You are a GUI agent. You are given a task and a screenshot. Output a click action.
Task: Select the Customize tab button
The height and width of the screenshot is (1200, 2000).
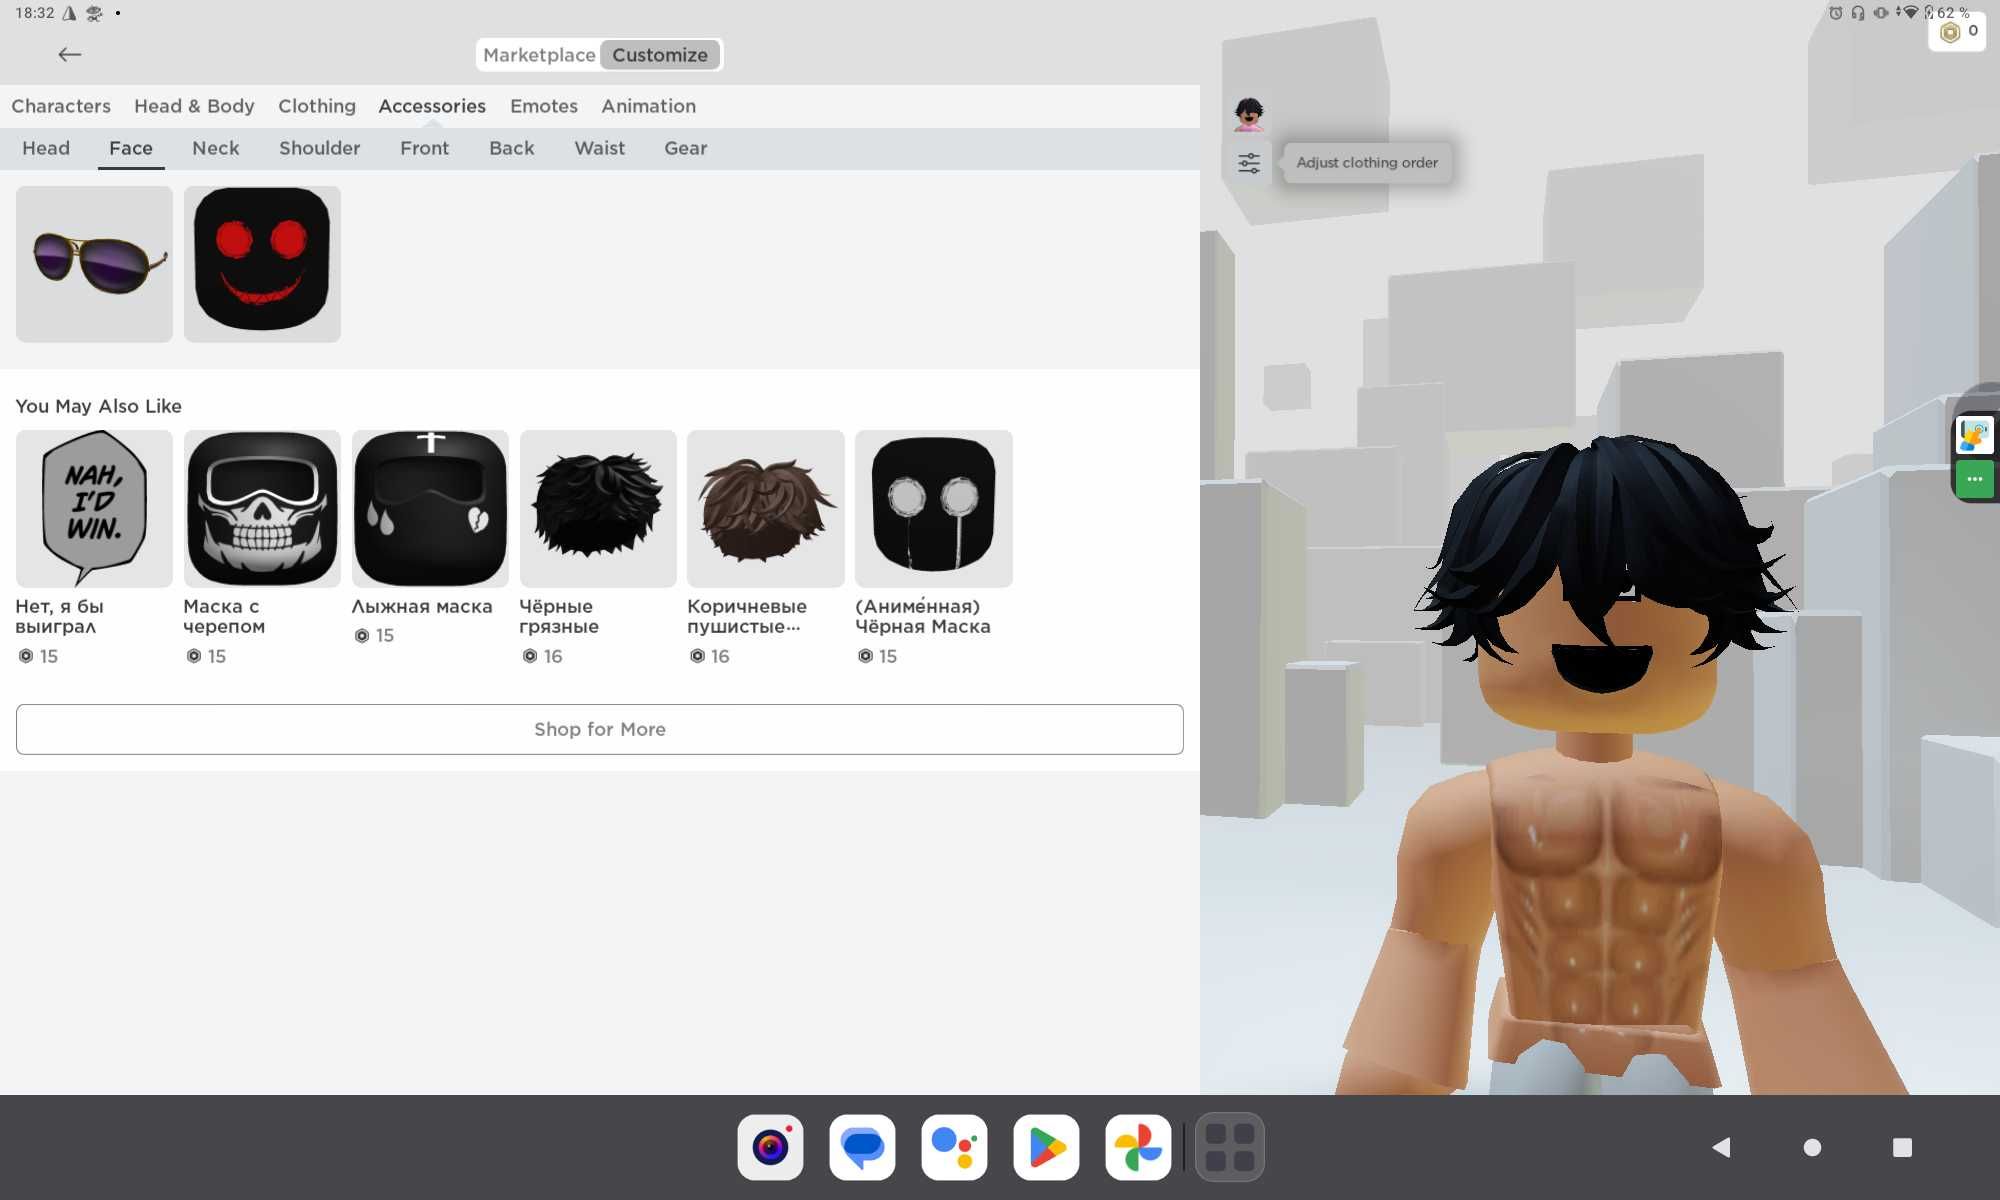click(660, 54)
